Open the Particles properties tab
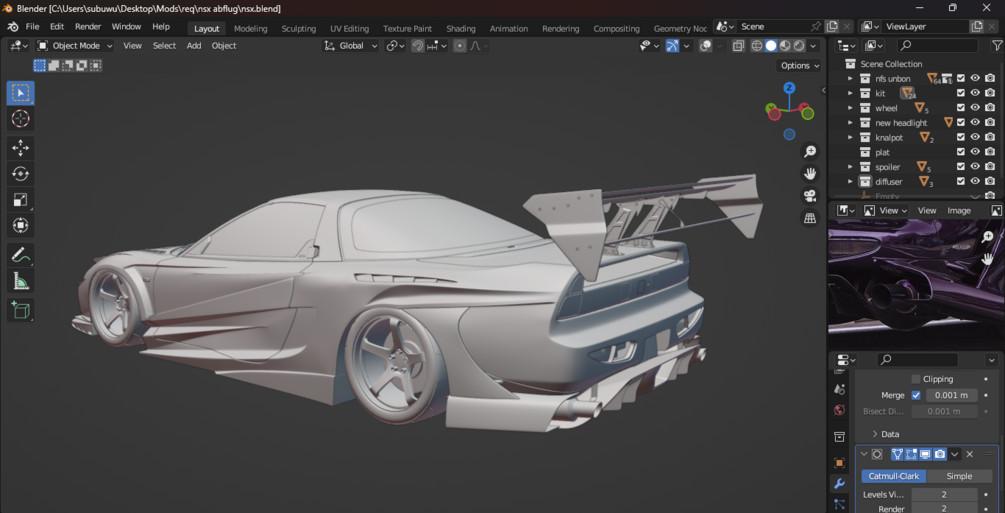1005x513 pixels. coord(839,505)
